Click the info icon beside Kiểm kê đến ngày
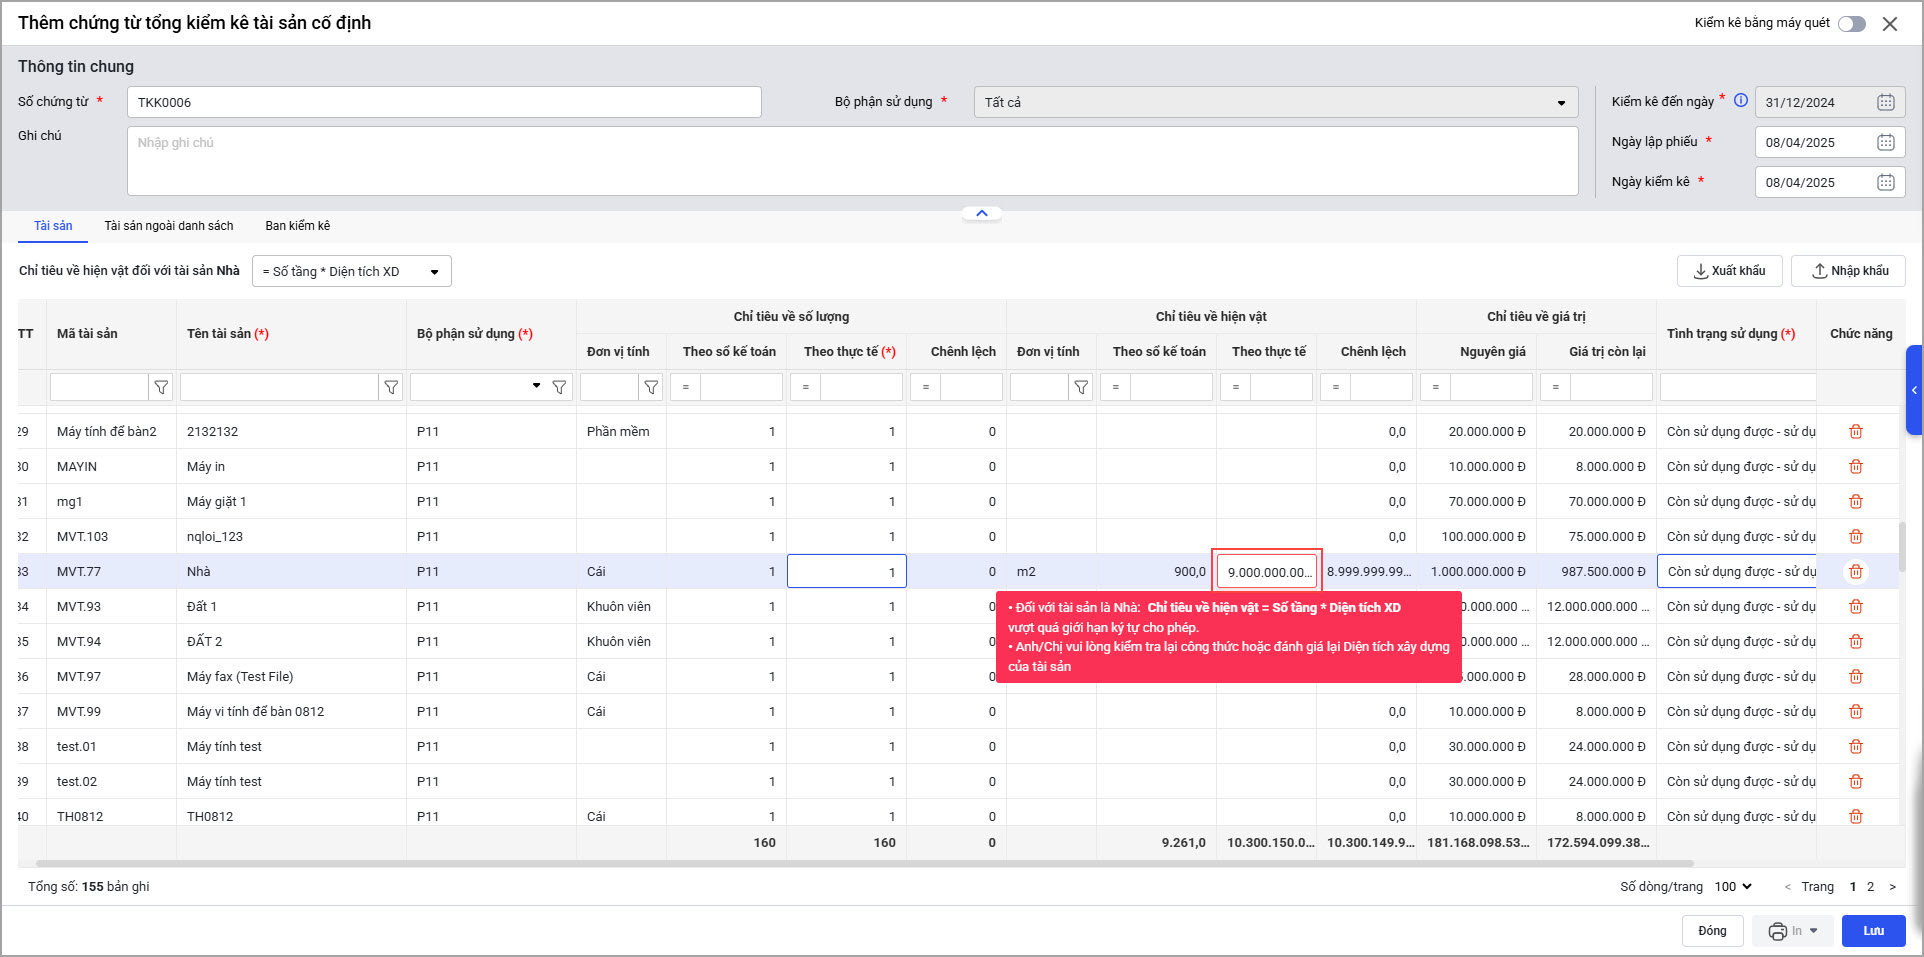The width and height of the screenshot is (1924, 957). coord(1741,100)
